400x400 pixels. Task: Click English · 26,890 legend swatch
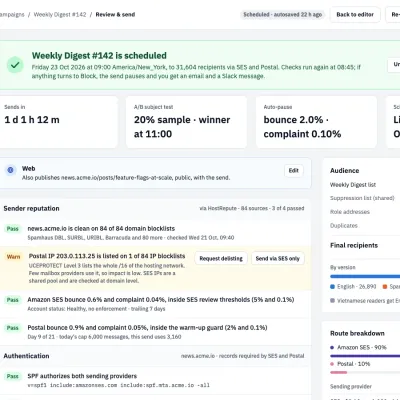click(332, 287)
